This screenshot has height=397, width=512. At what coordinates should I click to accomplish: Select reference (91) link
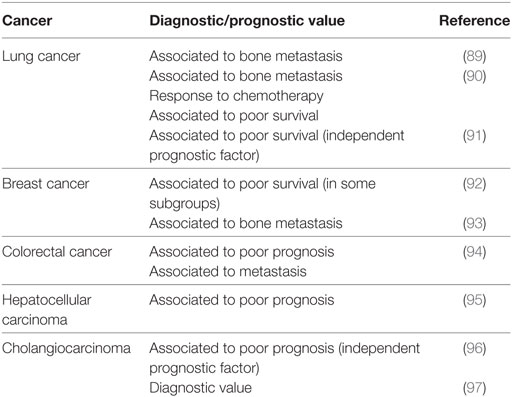pos(474,136)
